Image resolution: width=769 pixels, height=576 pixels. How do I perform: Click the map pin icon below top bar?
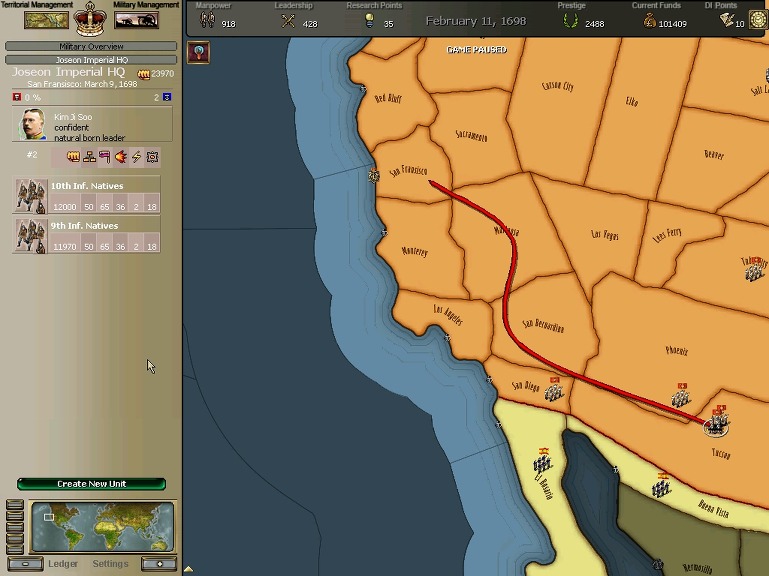198,53
